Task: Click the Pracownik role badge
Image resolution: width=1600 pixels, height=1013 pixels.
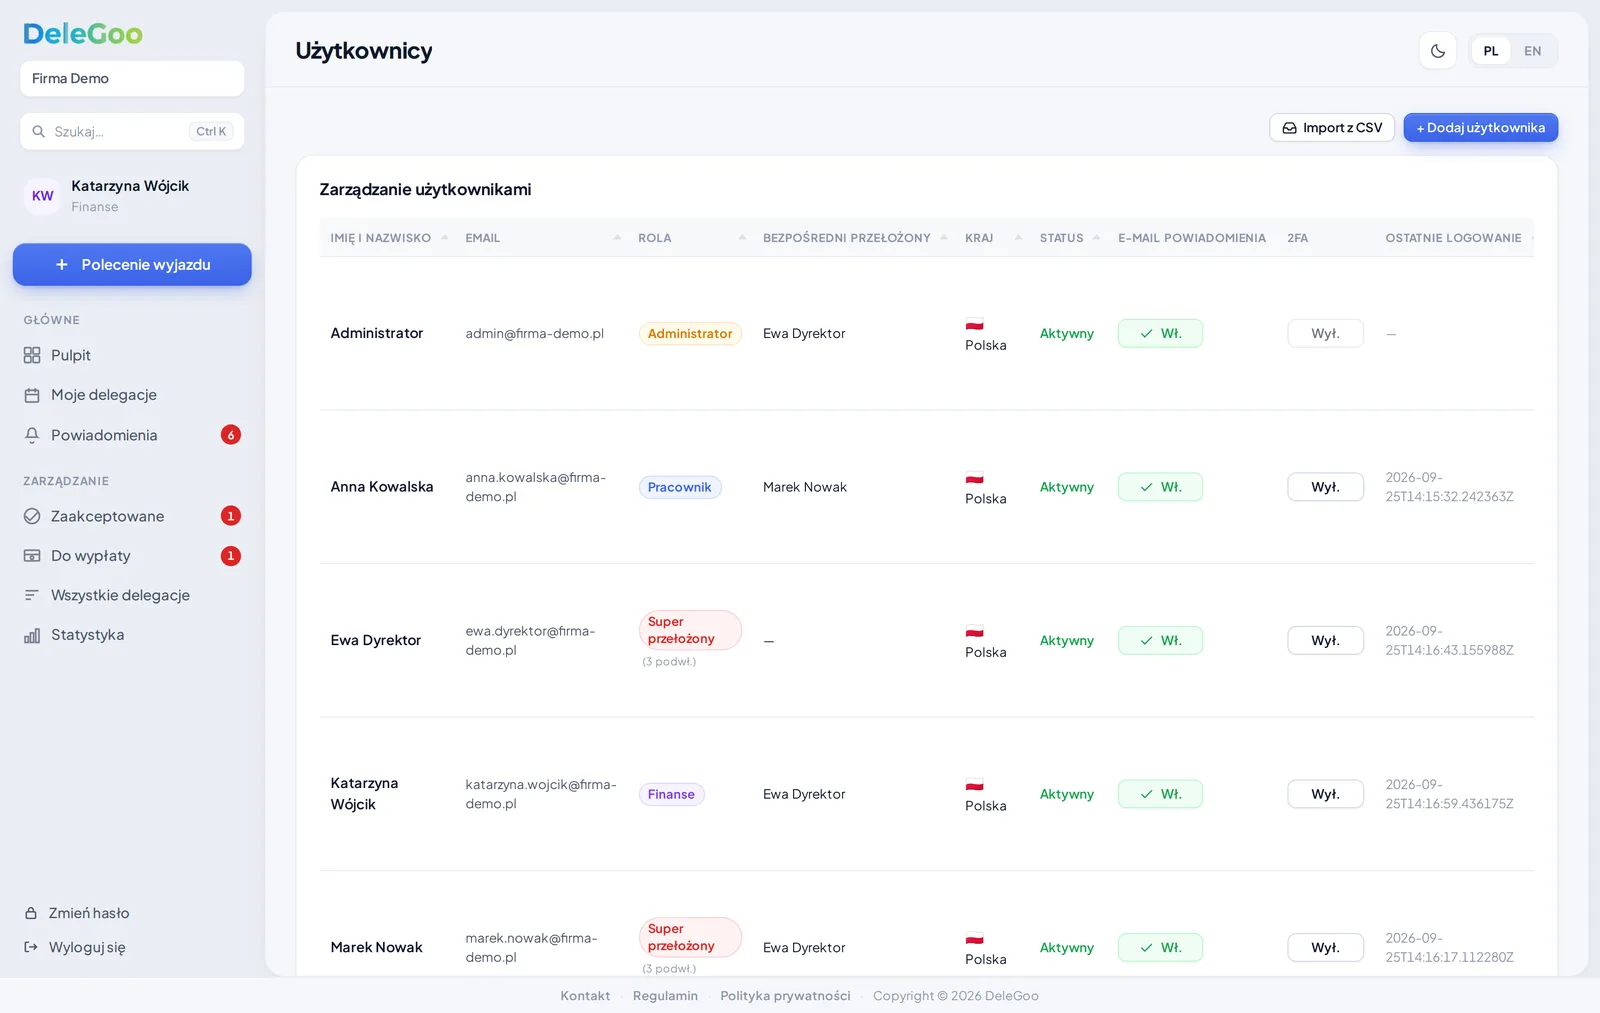Action: [x=680, y=487]
